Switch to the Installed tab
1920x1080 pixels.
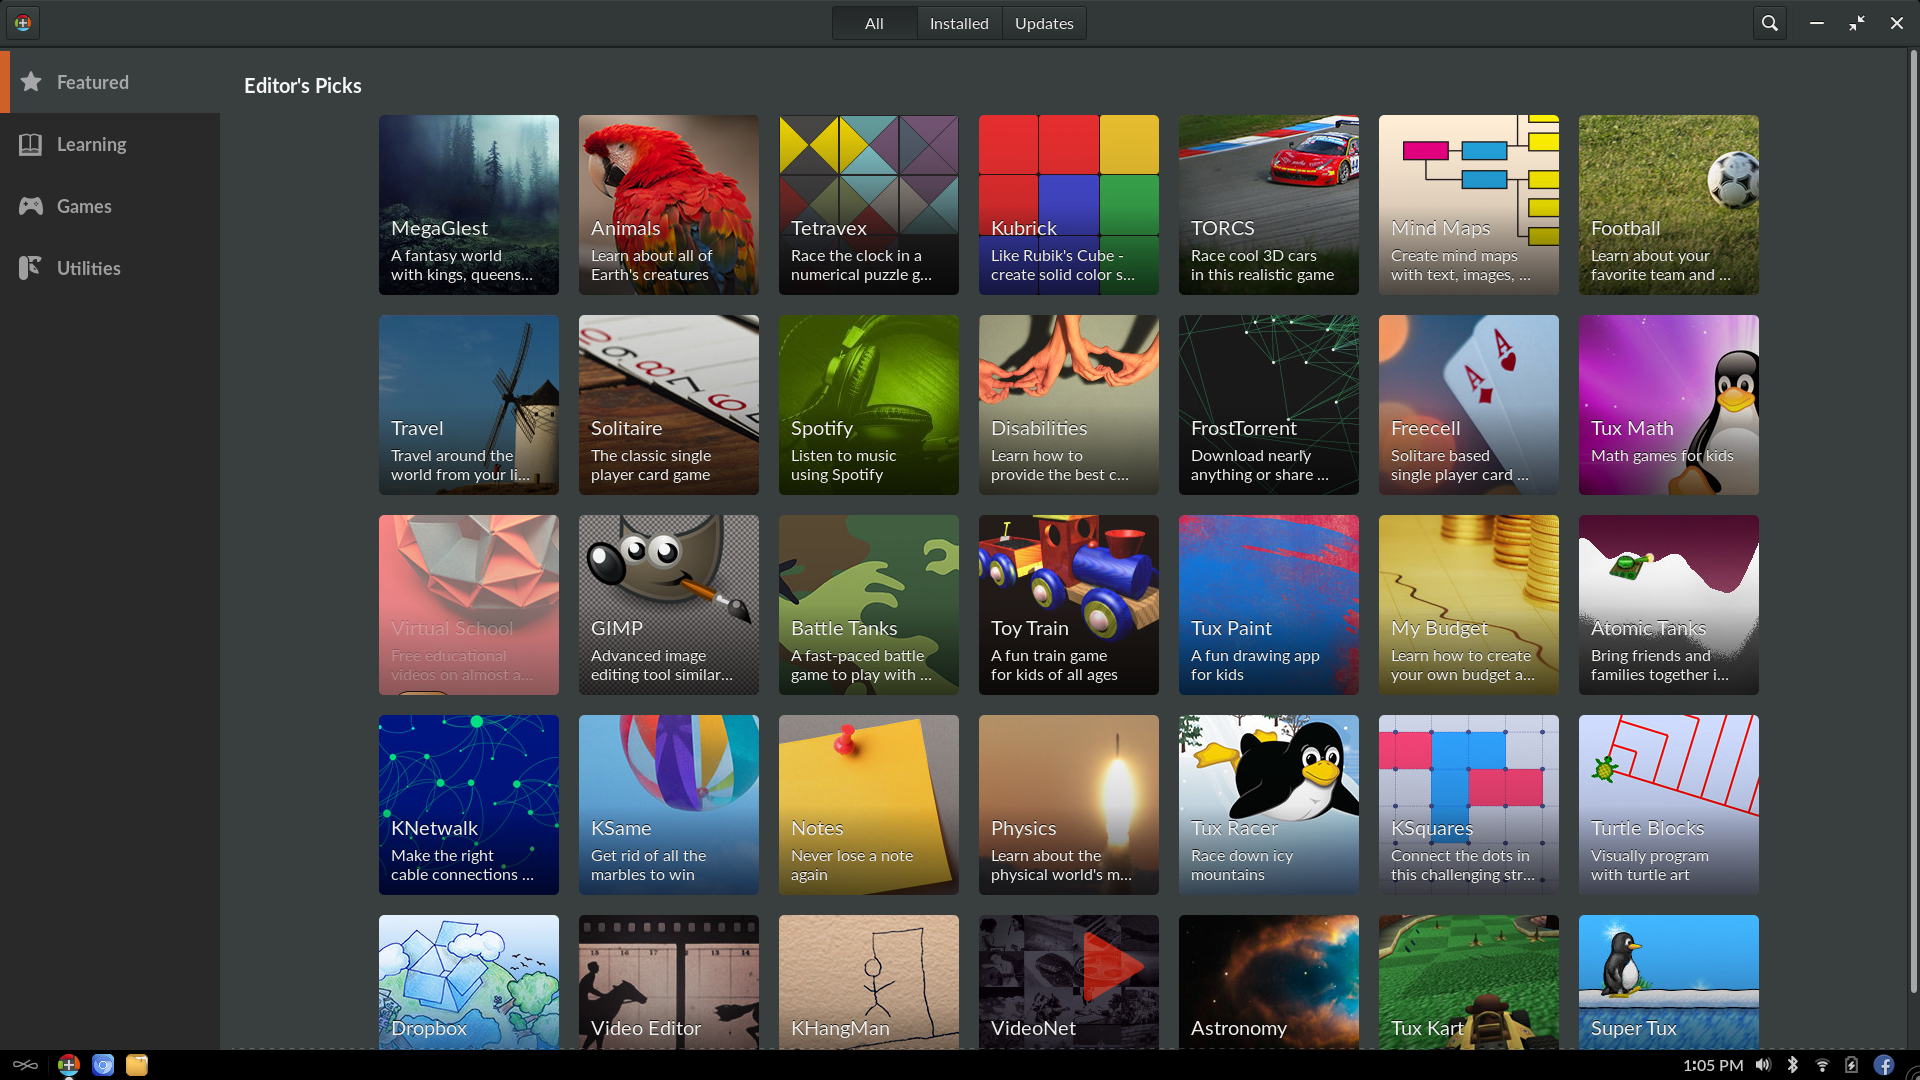coord(958,23)
